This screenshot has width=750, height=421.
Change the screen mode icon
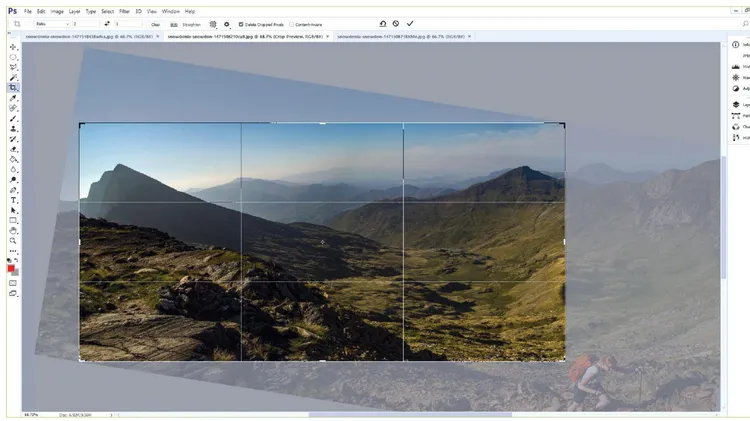point(13,293)
